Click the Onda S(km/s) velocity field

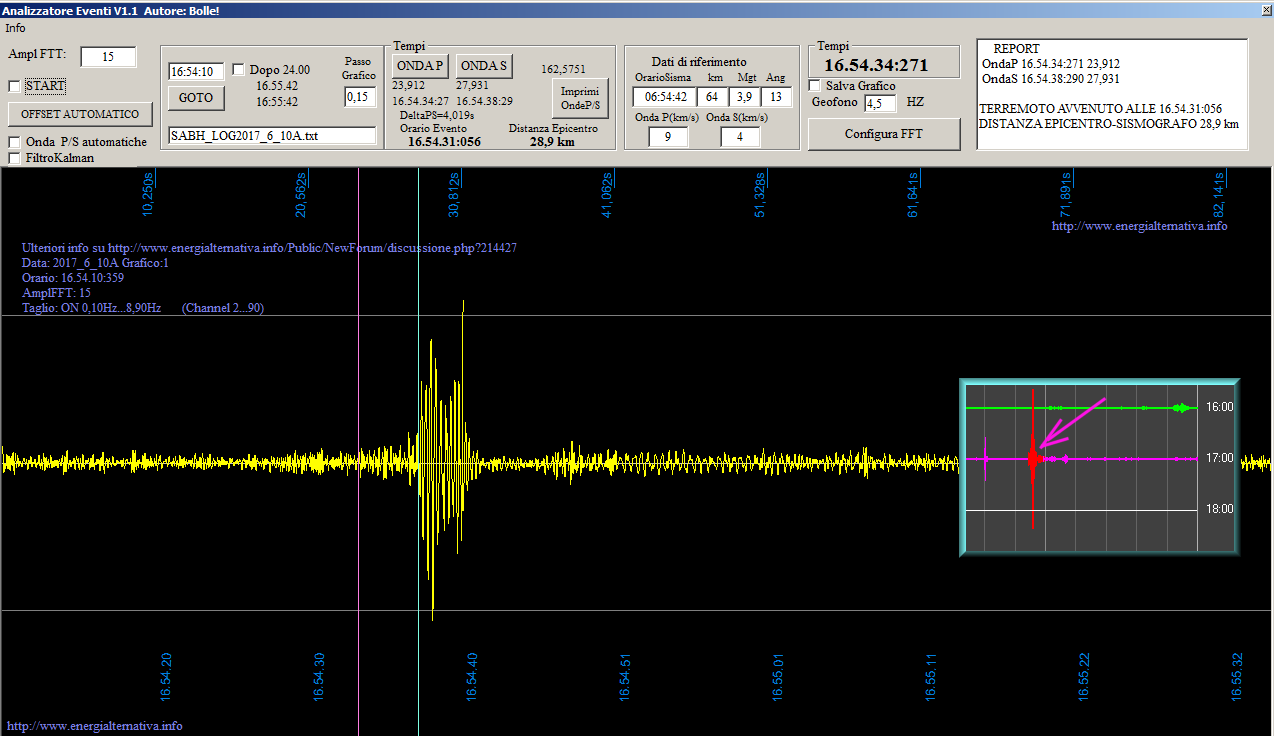point(740,137)
